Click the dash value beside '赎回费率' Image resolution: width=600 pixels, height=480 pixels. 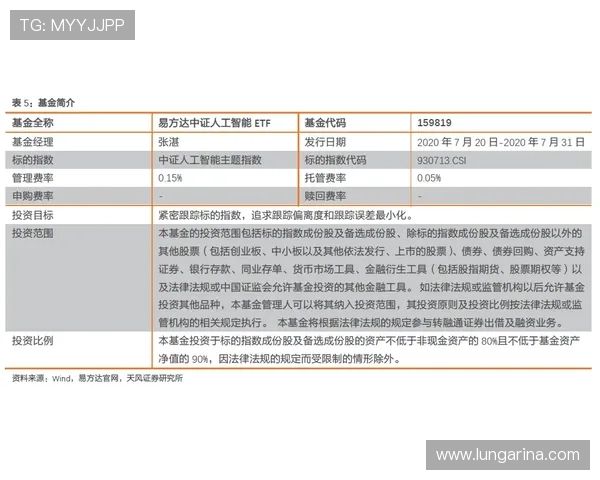[420, 196]
